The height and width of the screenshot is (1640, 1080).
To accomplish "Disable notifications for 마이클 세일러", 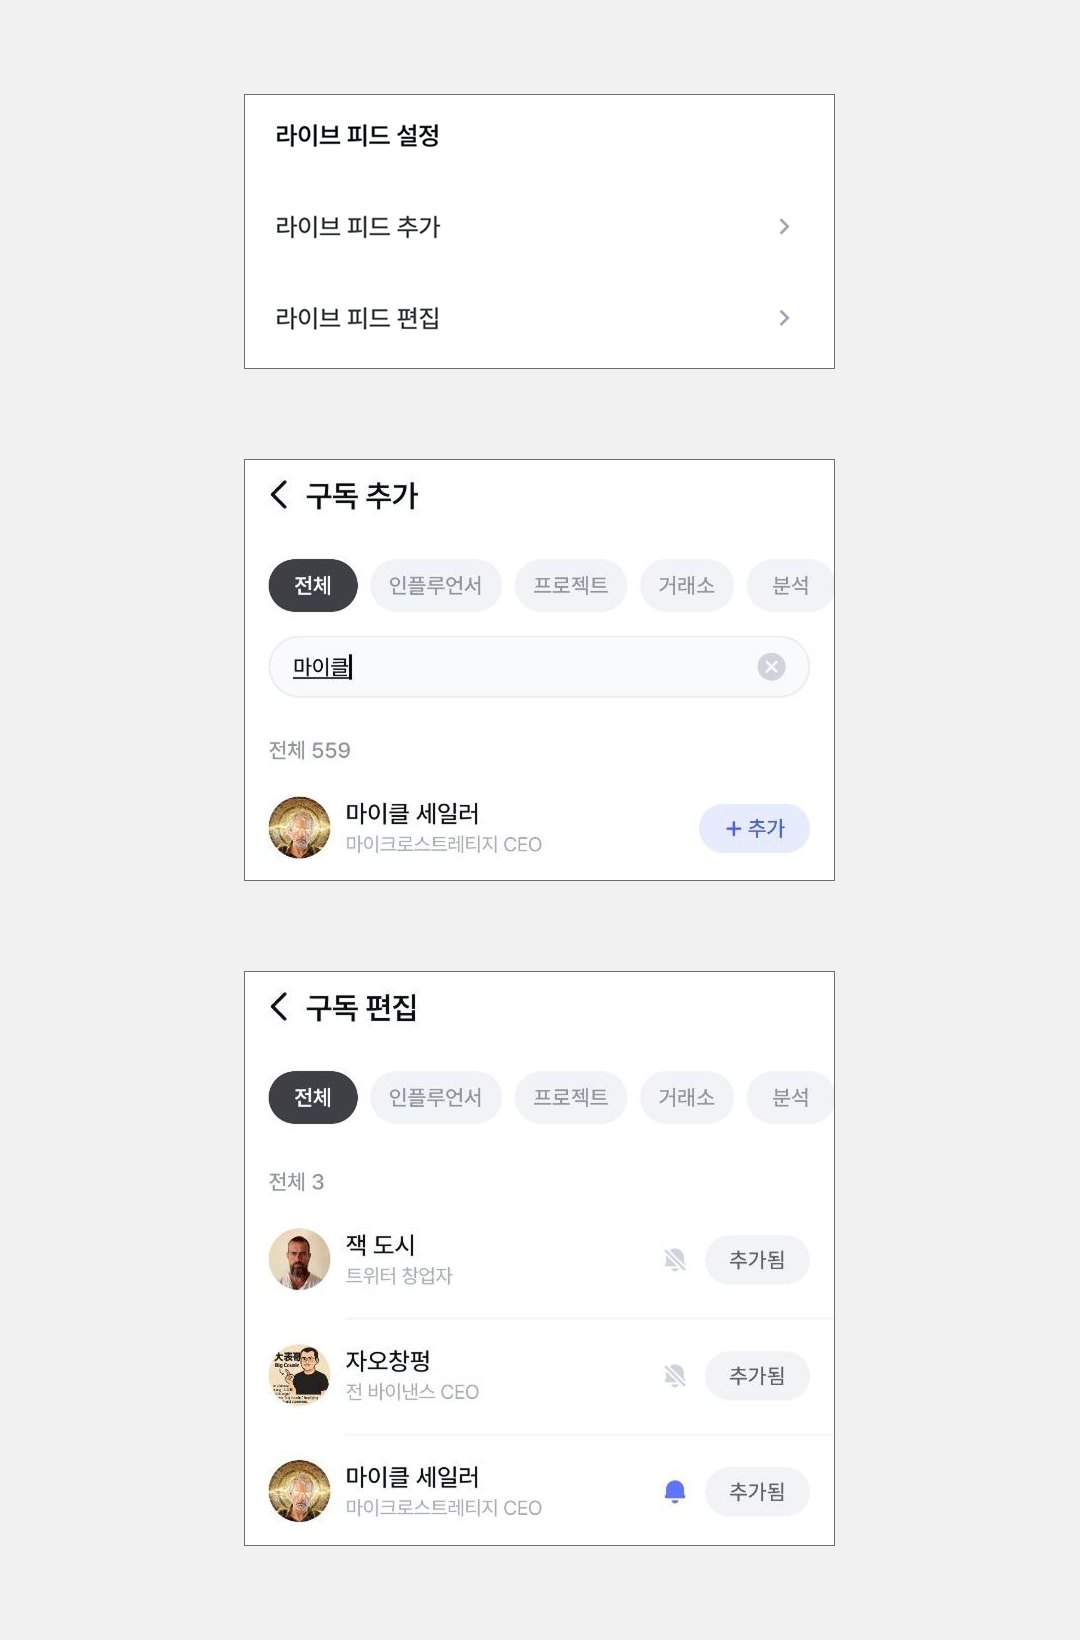I will [x=675, y=1492].
